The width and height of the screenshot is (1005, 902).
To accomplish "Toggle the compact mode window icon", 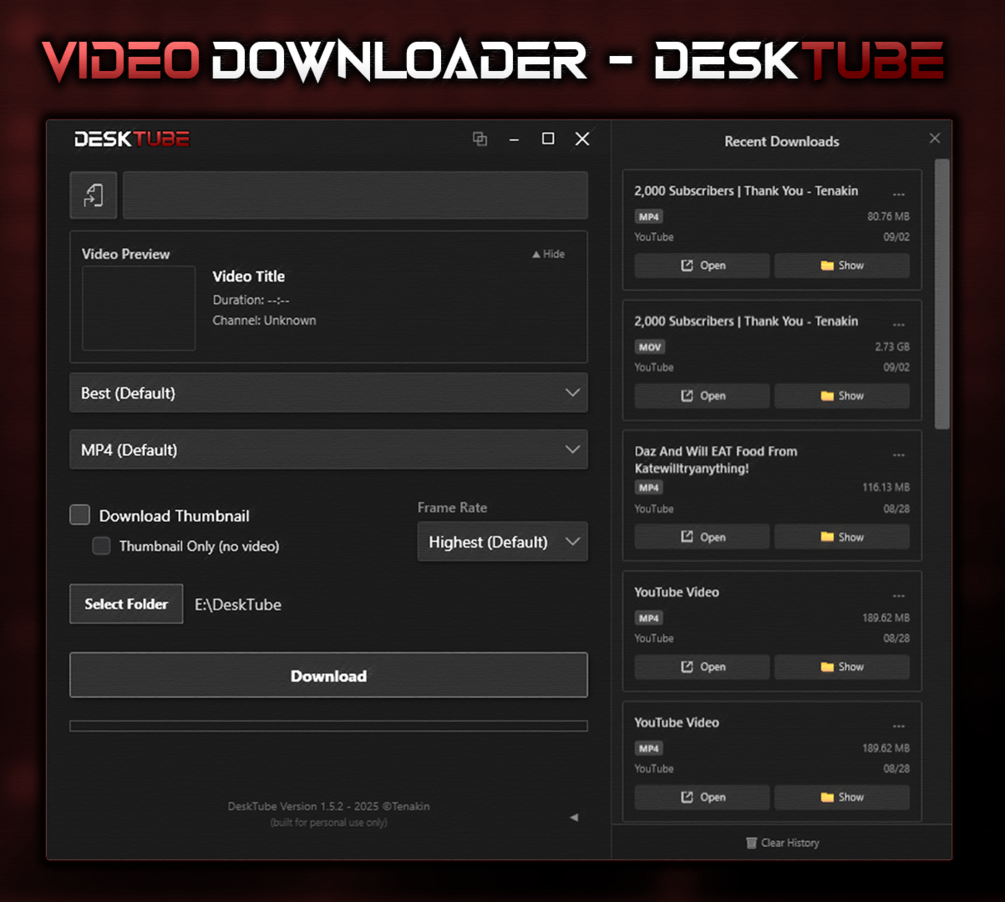I will tap(479, 138).
